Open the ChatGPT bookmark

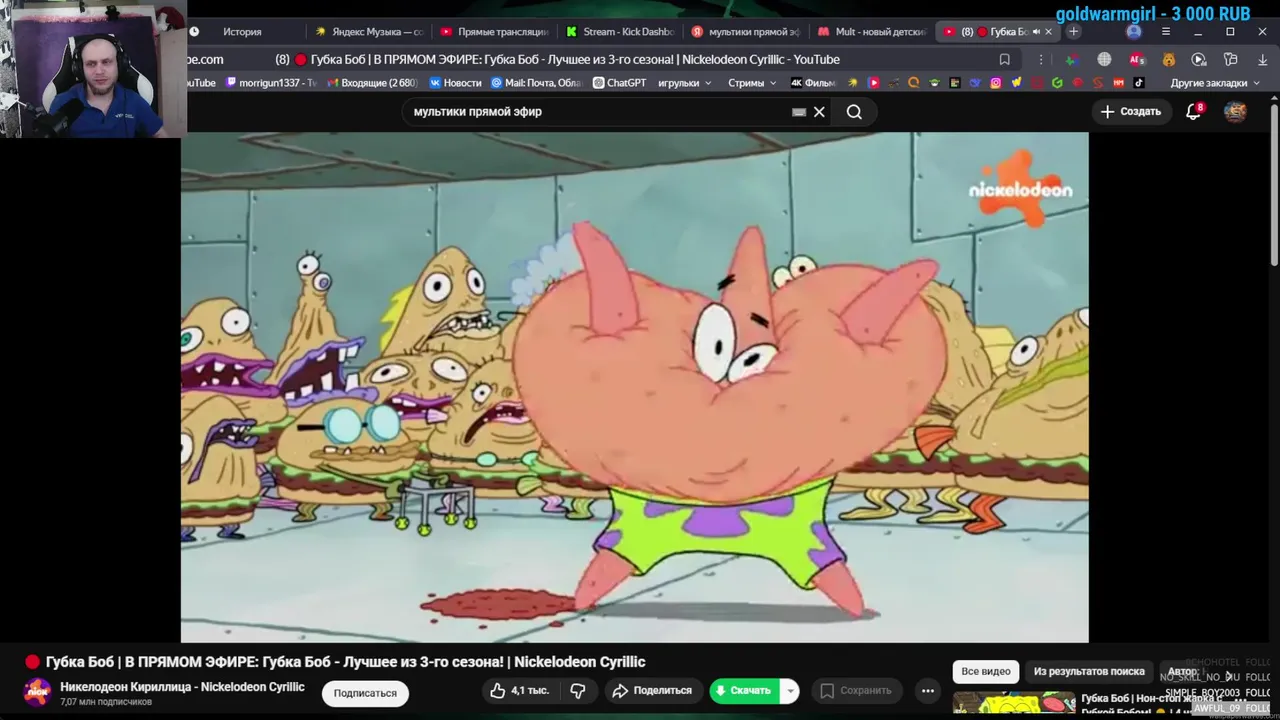click(620, 83)
